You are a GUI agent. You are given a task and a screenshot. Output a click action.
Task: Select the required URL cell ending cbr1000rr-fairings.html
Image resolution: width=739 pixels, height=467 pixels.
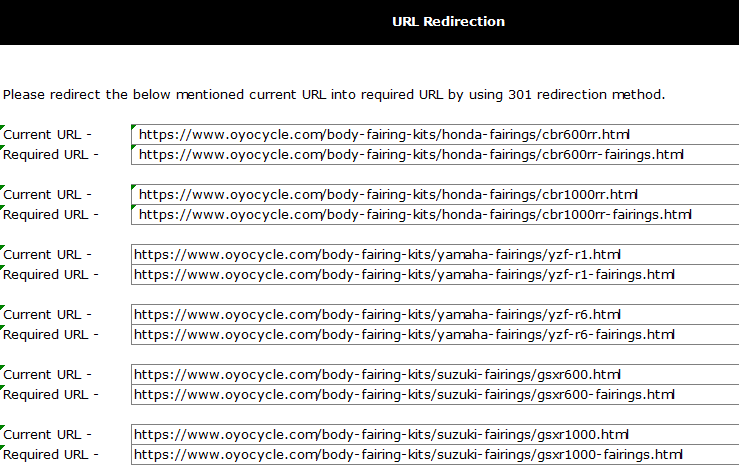click(x=435, y=214)
